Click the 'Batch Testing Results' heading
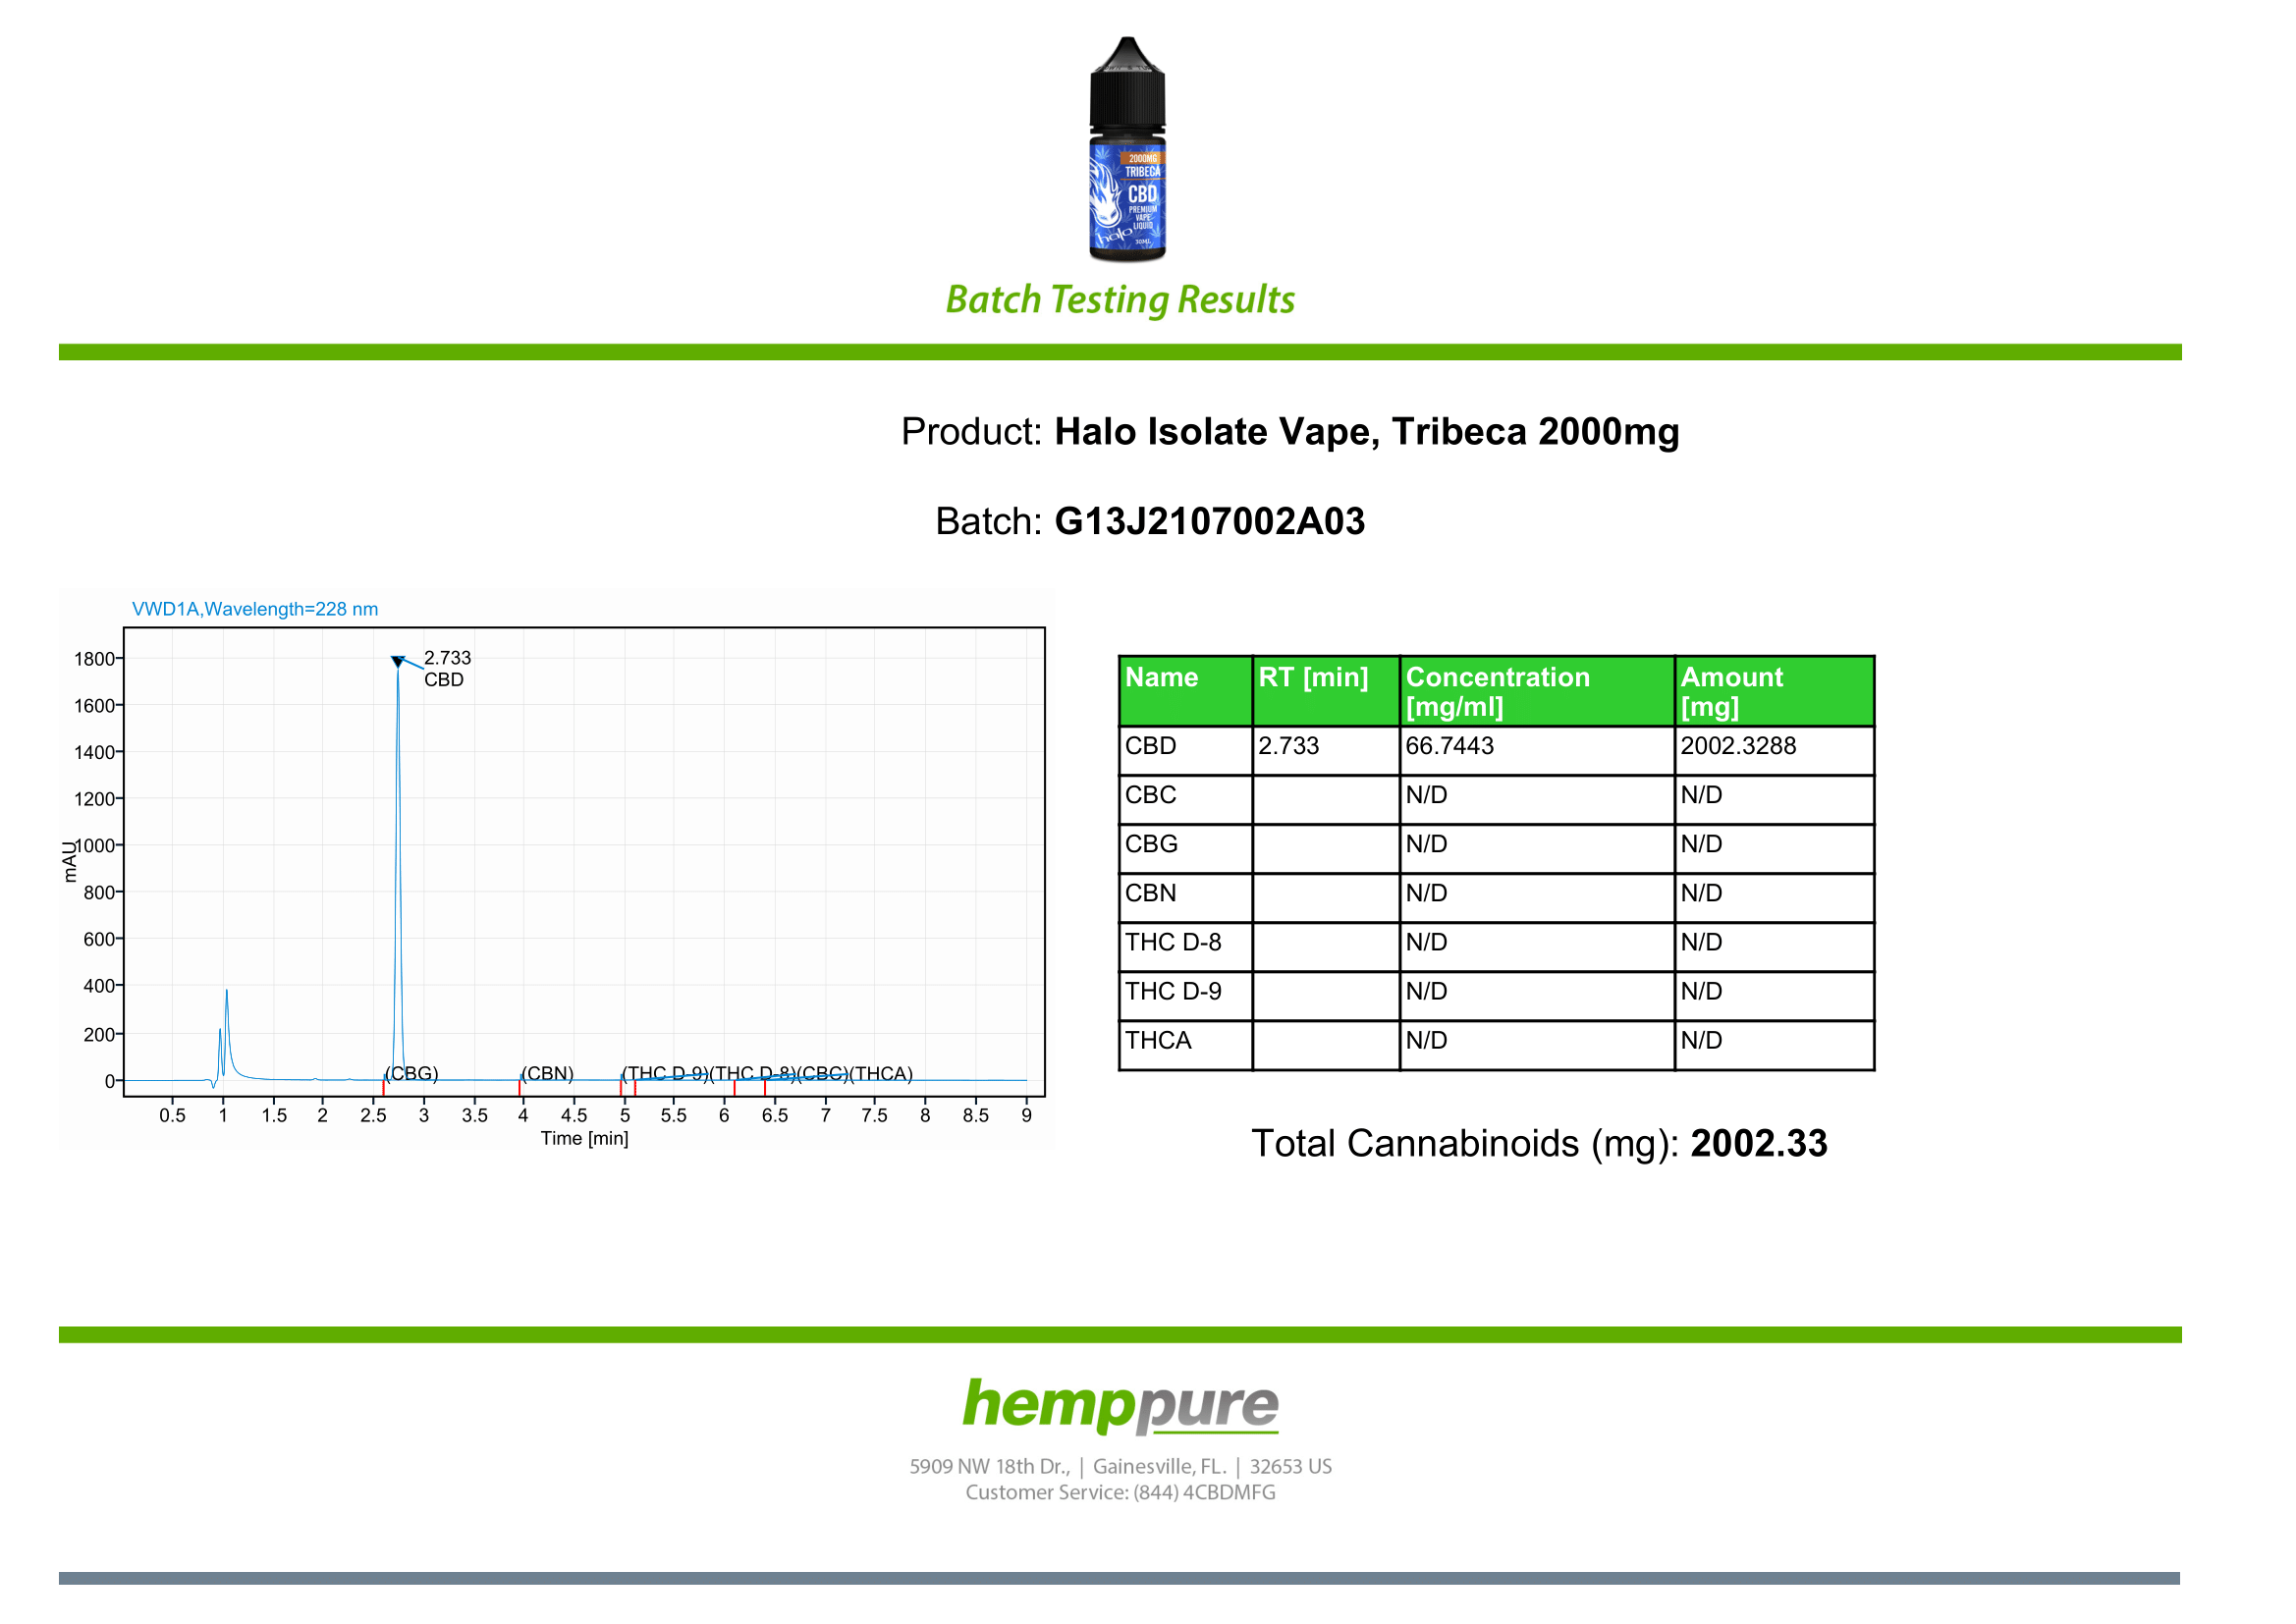 point(1120,300)
